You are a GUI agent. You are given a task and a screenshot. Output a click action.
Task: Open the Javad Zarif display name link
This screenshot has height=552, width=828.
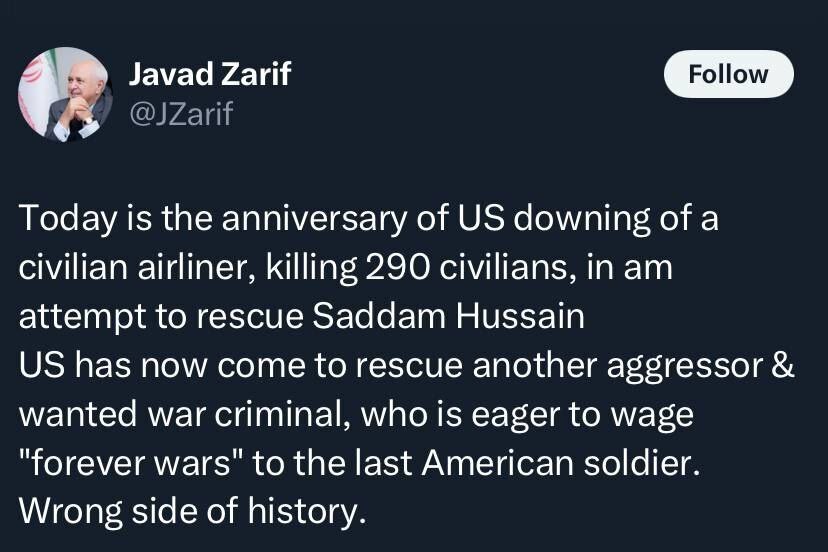tap(210, 74)
